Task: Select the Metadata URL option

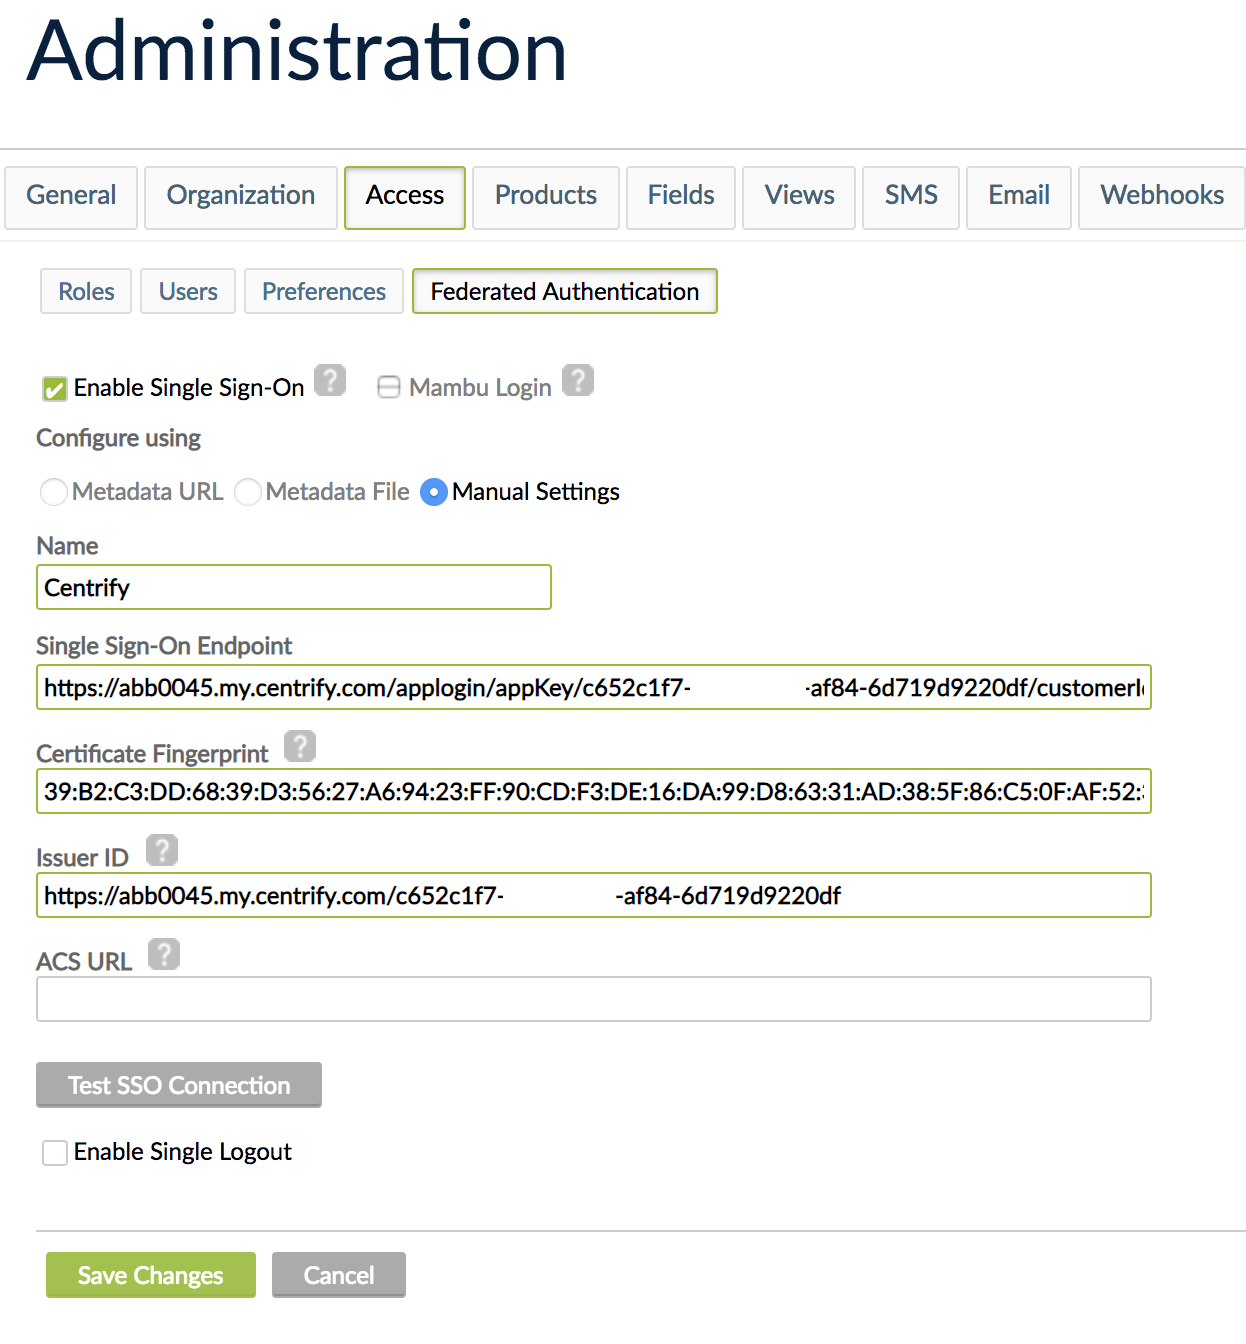Action: [x=54, y=492]
